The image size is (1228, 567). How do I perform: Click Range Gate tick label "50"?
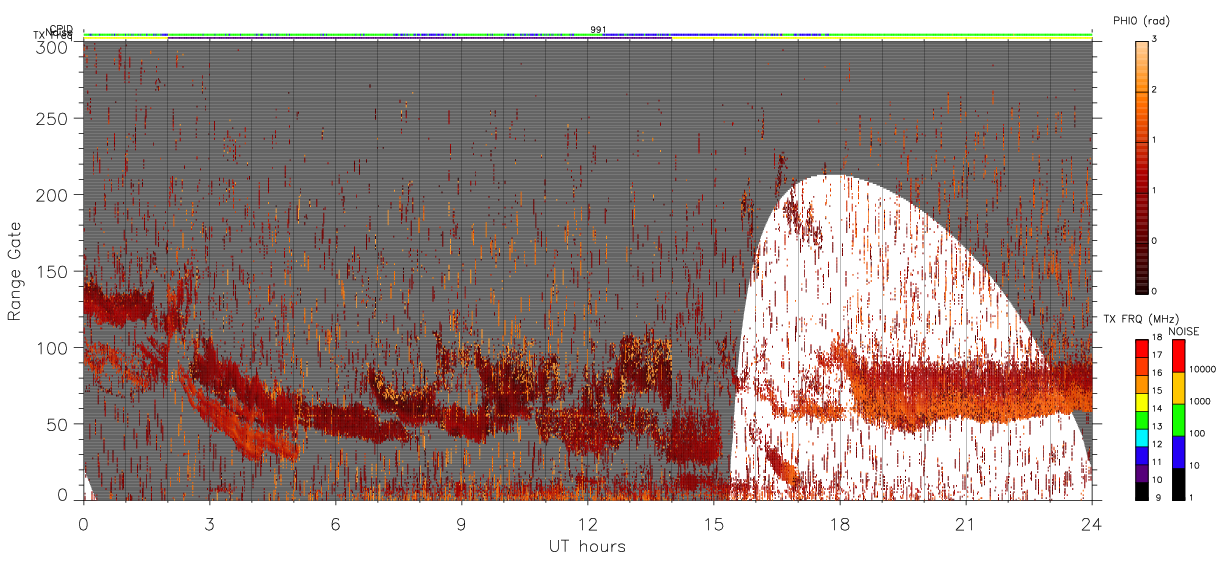(x=57, y=424)
